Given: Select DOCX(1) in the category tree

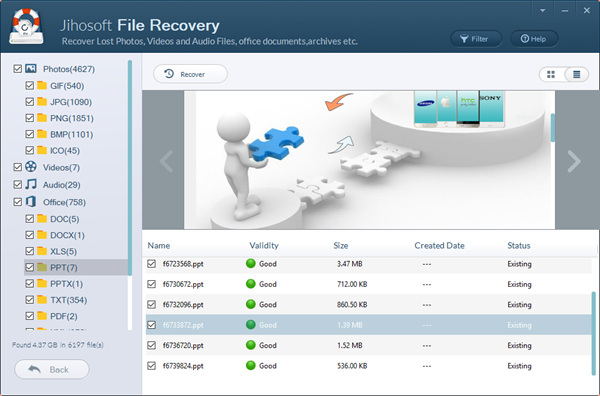Looking at the screenshot, I should point(67,235).
